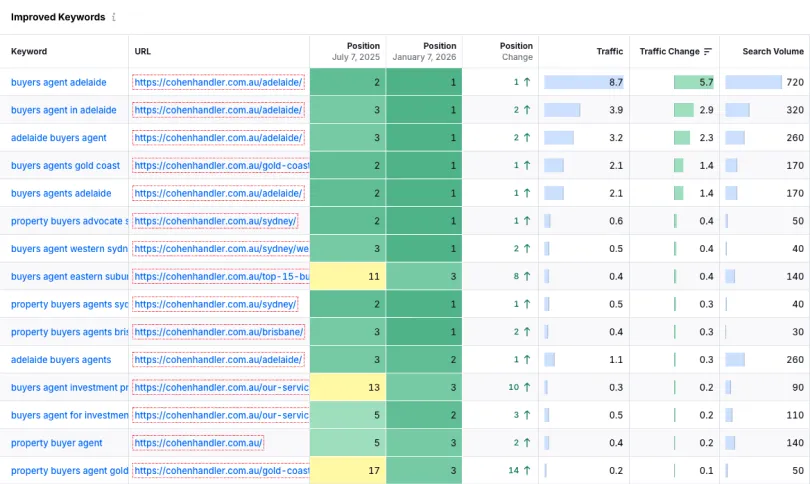Open keyword 'buyers agents gold coast'
The width and height of the screenshot is (810, 484).
(65, 165)
